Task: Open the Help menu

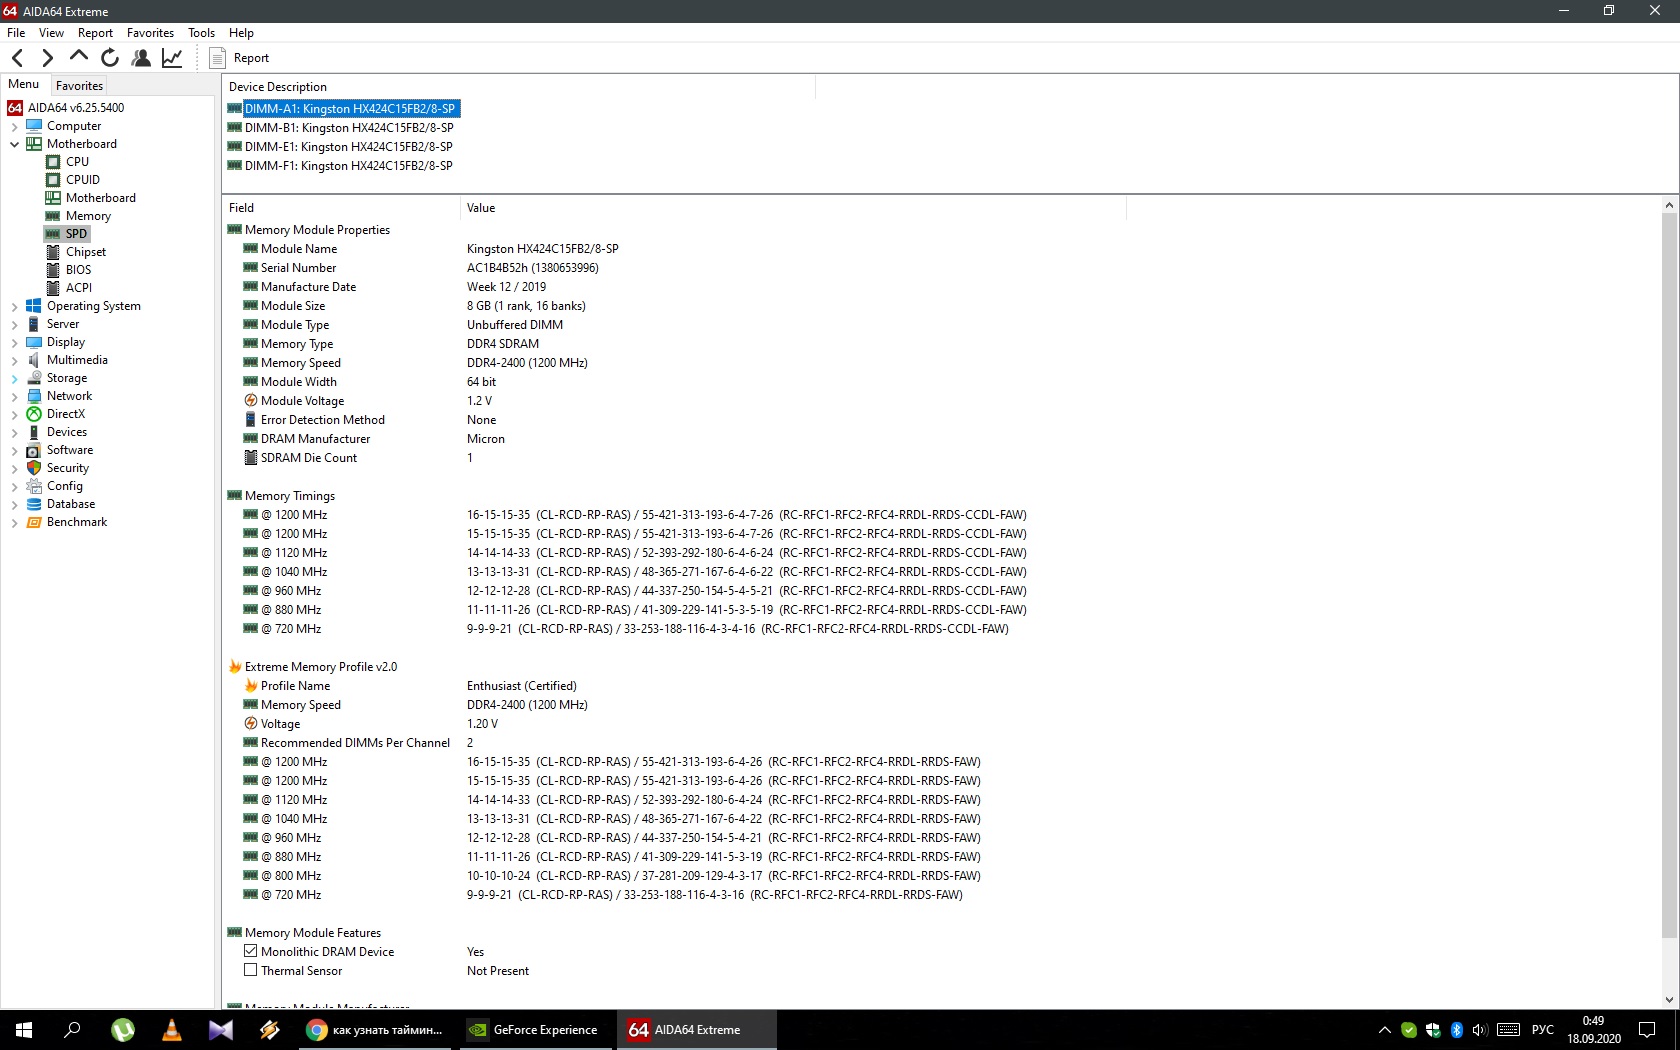Action: [x=241, y=33]
